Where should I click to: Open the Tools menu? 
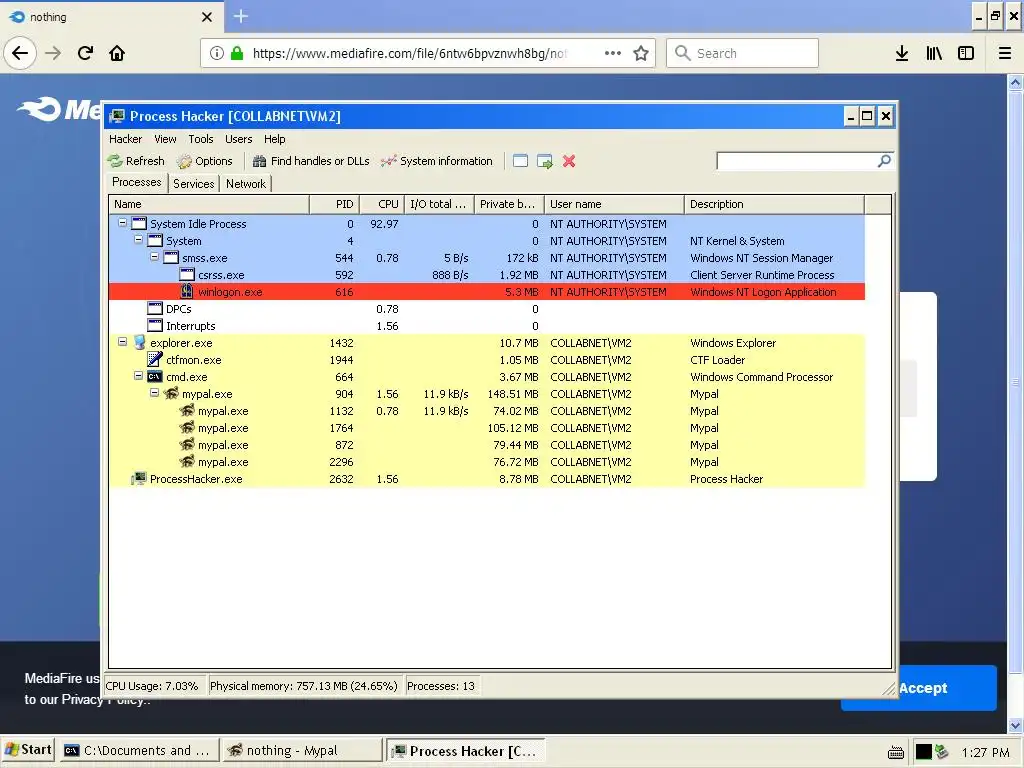[200, 139]
